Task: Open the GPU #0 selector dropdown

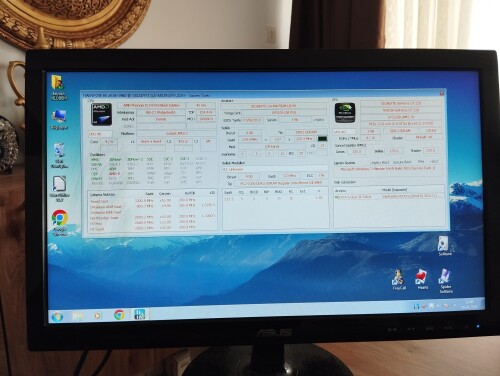Action: pos(344,132)
